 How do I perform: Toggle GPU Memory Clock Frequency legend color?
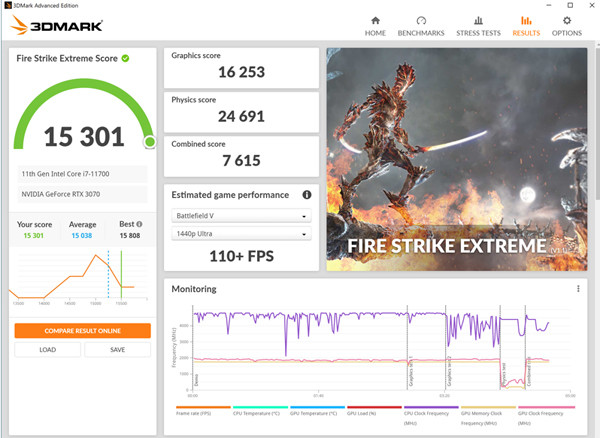click(488, 407)
